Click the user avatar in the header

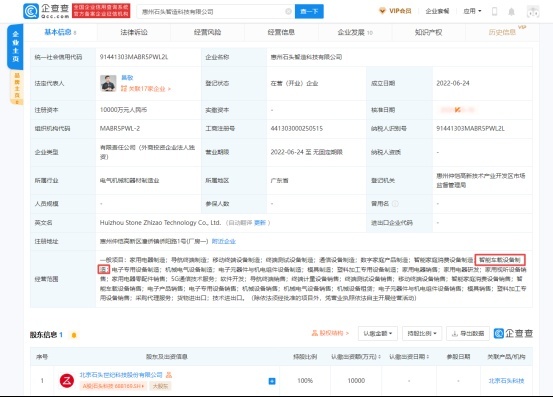pos(533,12)
